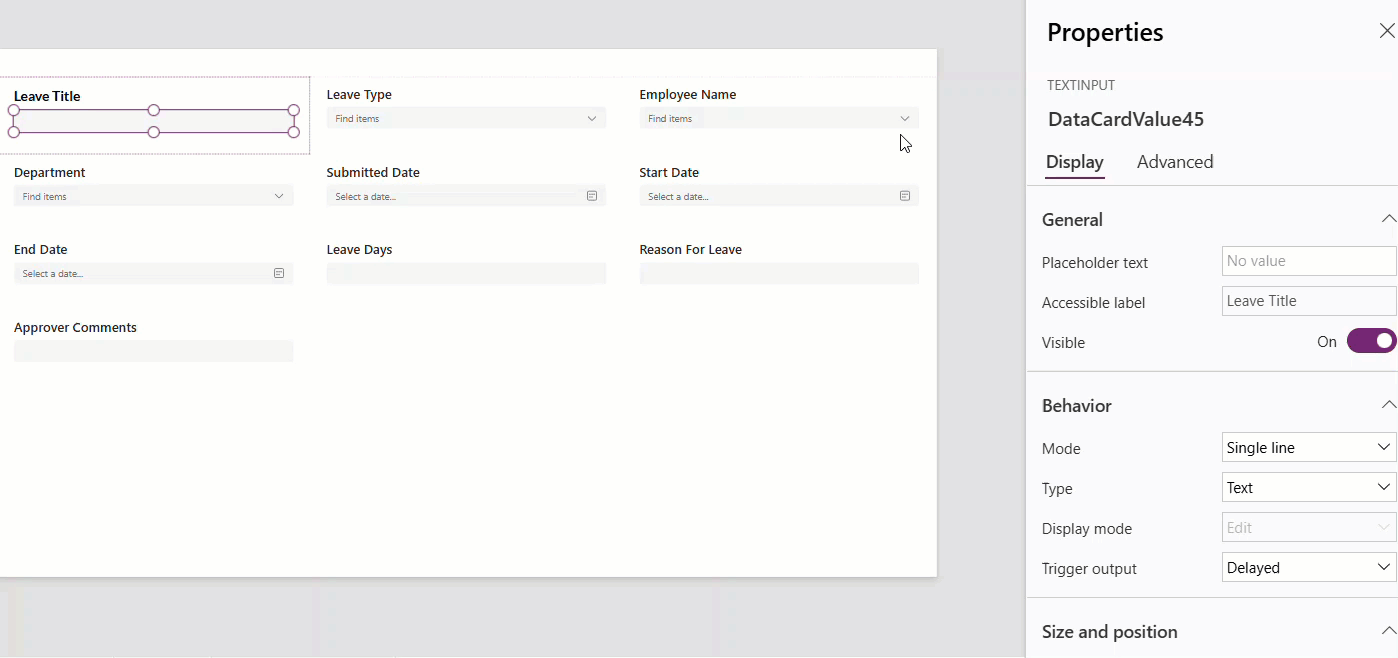
Task: Click the Leave Title text input
Action: coord(154,121)
